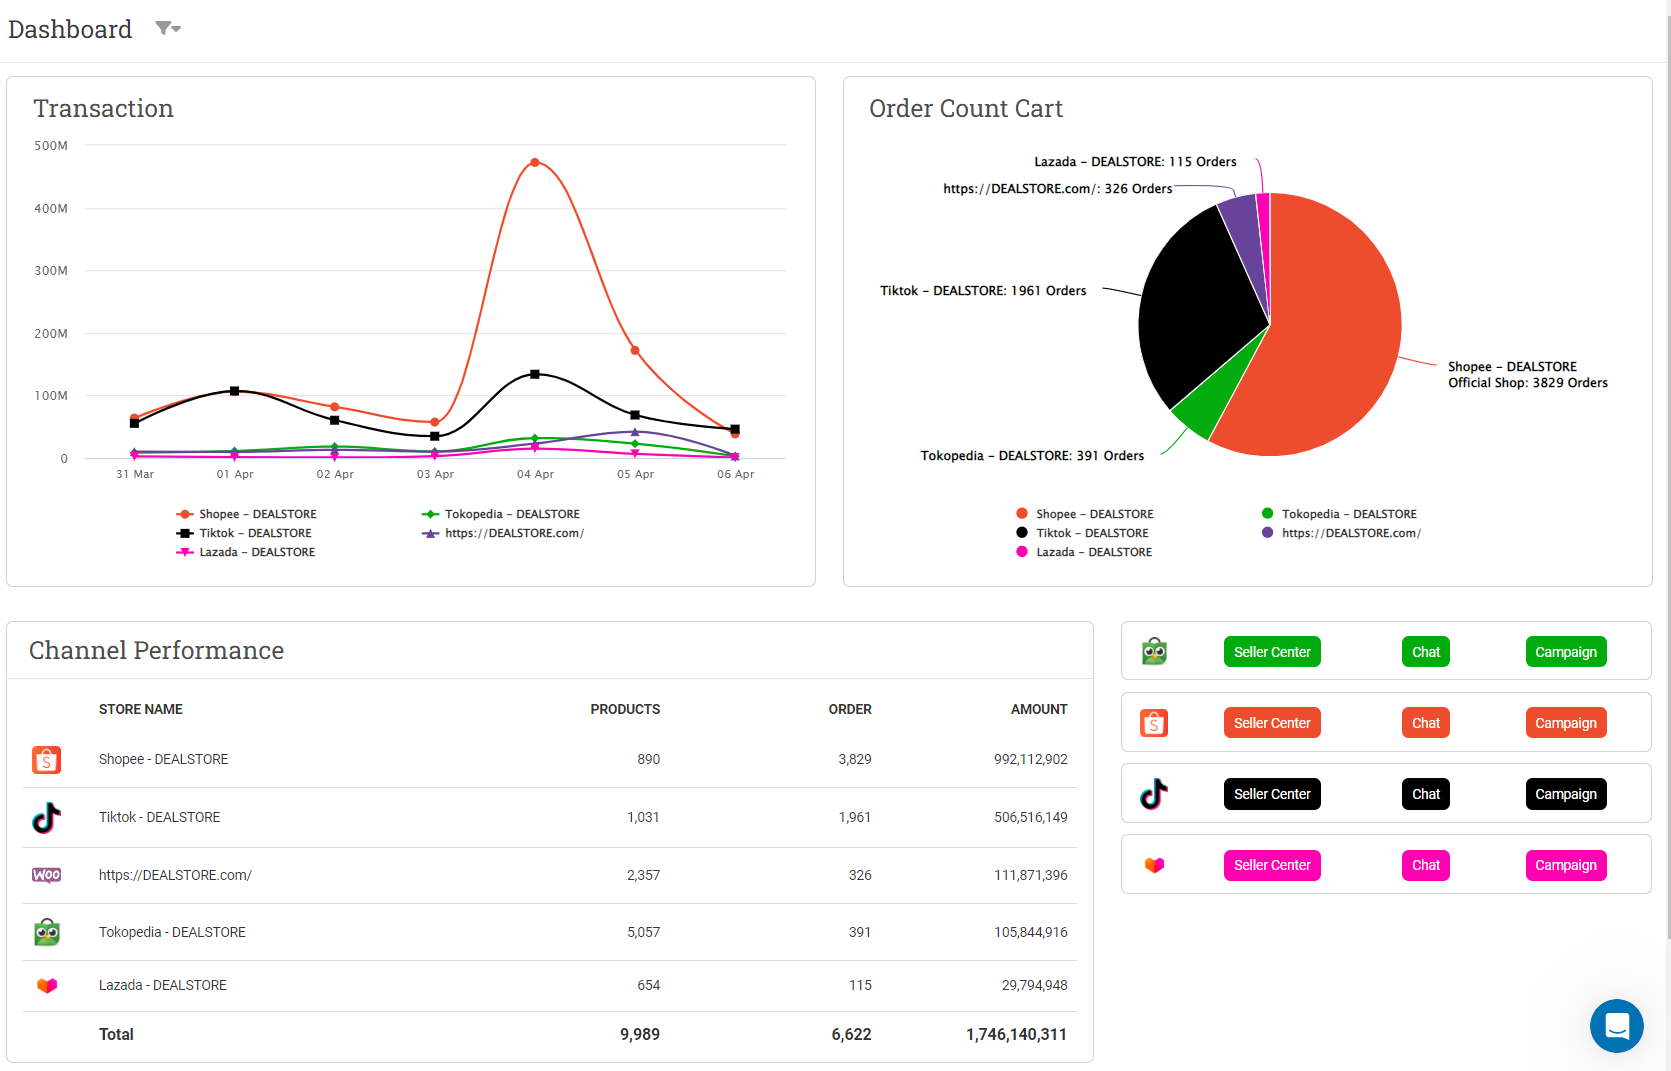1671x1071 pixels.
Task: Open the orange Shopee Chat button
Action: [1426, 723]
